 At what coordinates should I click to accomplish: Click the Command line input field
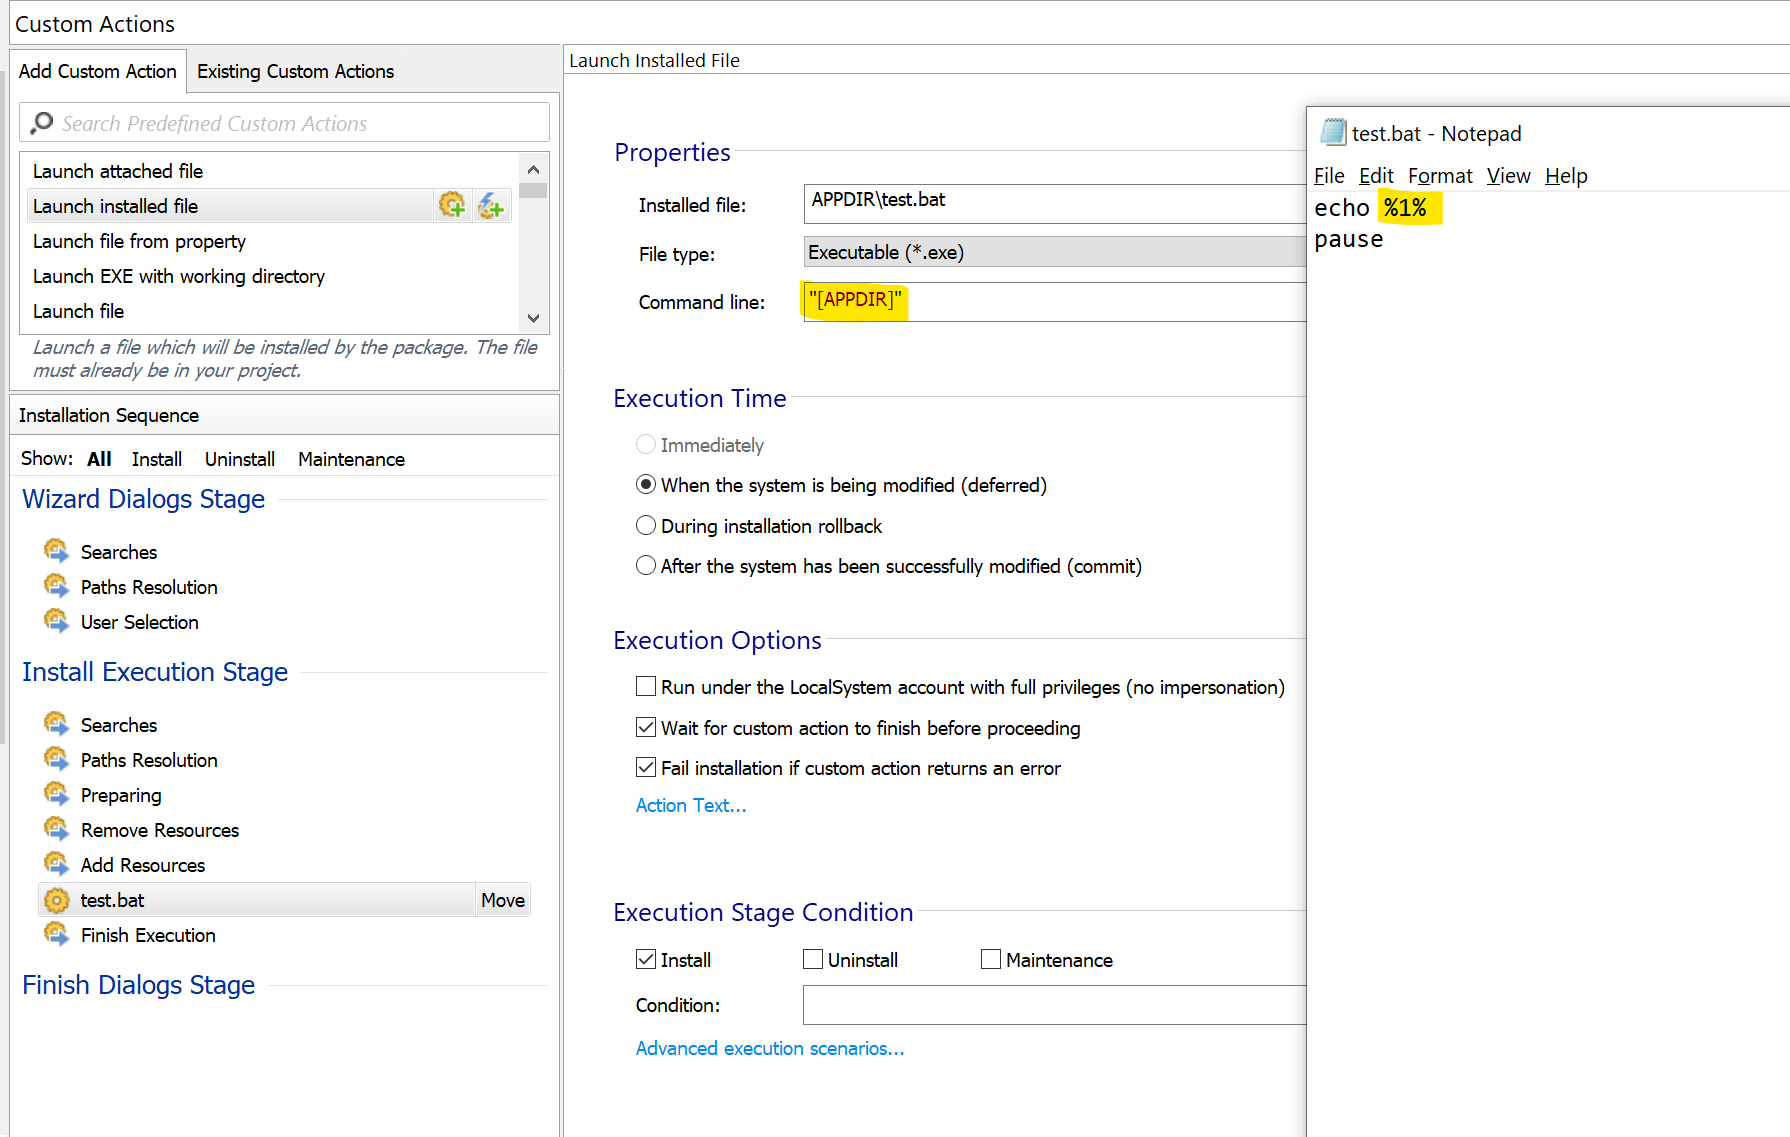point(1054,301)
